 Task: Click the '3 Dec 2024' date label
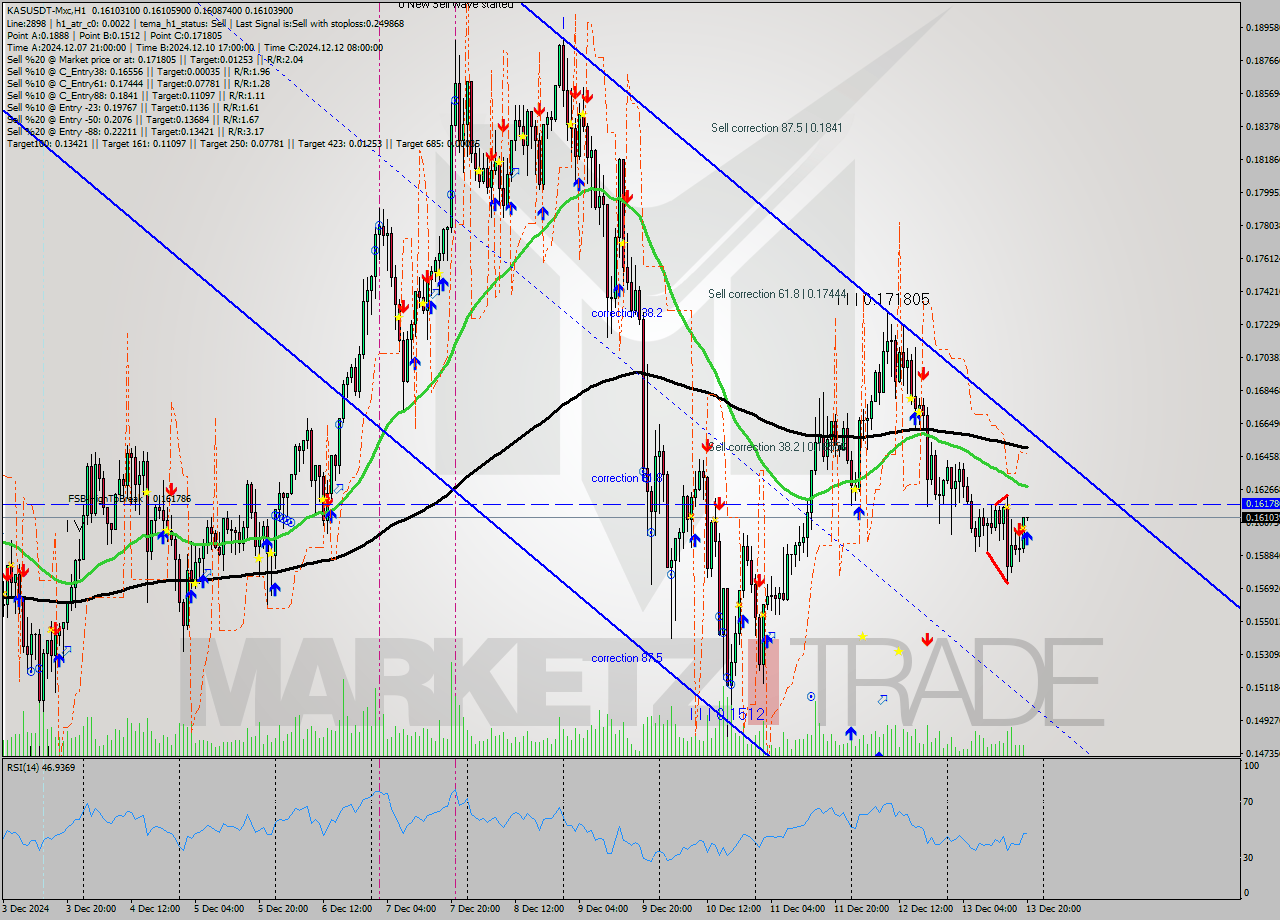pos(26,908)
